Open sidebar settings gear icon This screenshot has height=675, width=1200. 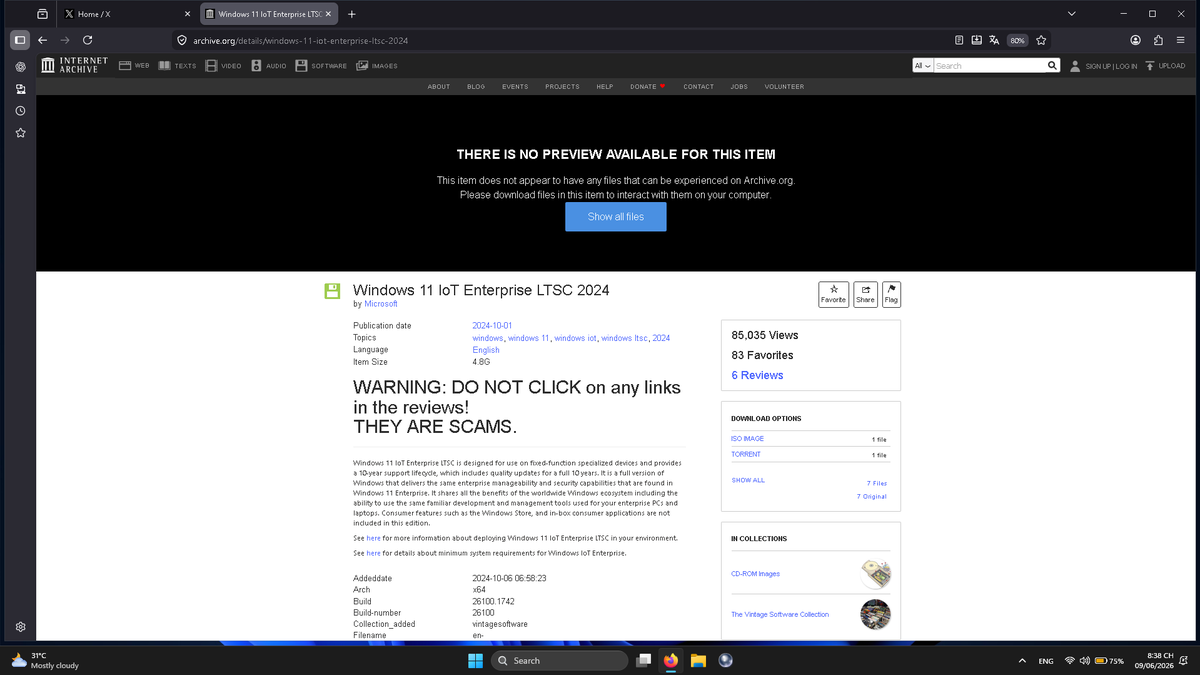20,627
